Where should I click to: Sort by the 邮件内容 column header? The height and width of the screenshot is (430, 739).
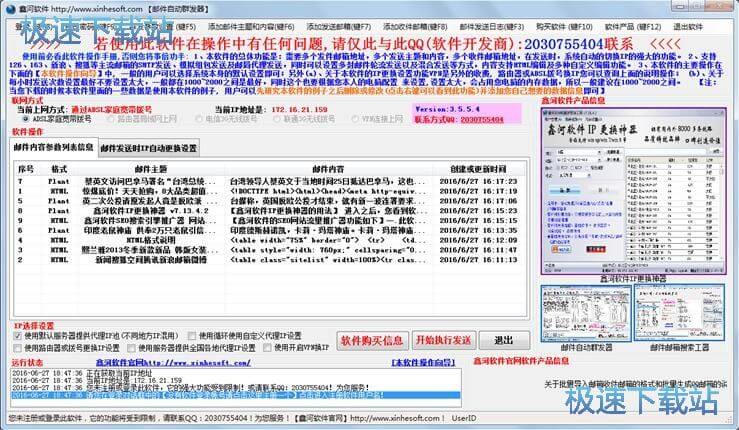328,169
